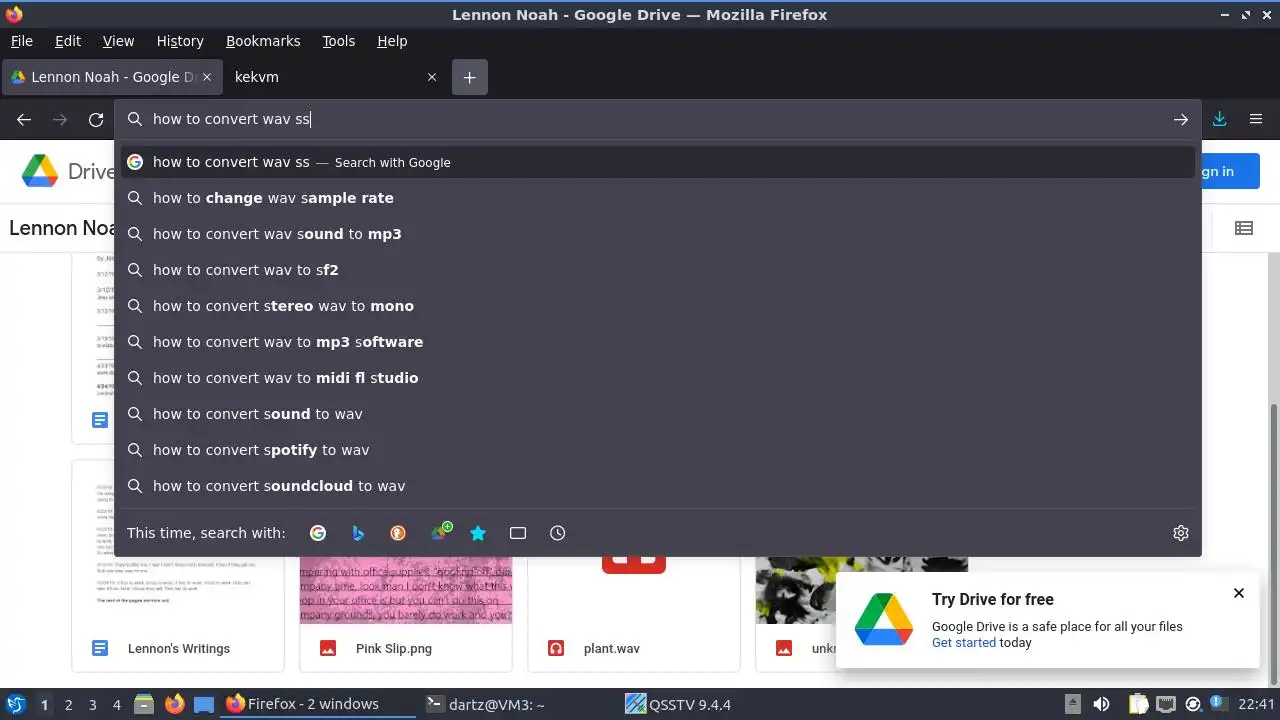Viewport: 1280px width, 720px height.
Task: Open the View menu
Action: click(x=118, y=41)
